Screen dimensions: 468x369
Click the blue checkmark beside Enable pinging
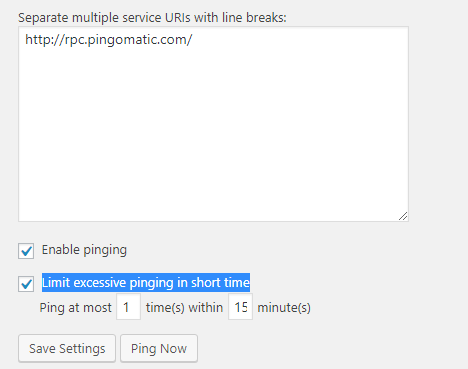[26, 251]
